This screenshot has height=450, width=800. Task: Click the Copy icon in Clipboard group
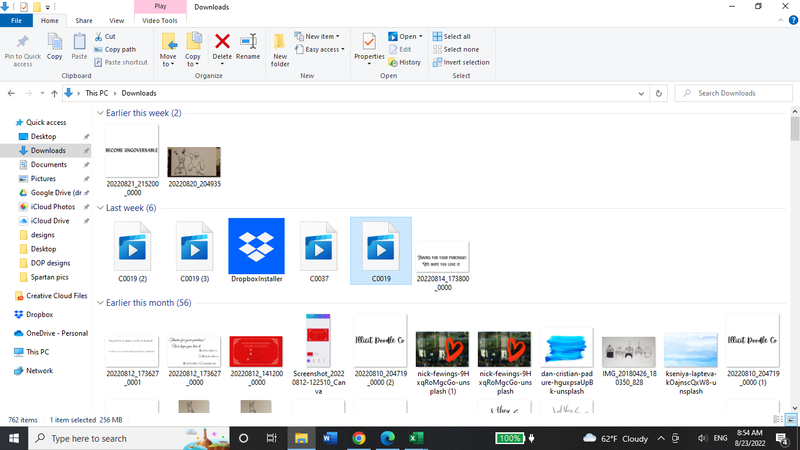click(55, 47)
